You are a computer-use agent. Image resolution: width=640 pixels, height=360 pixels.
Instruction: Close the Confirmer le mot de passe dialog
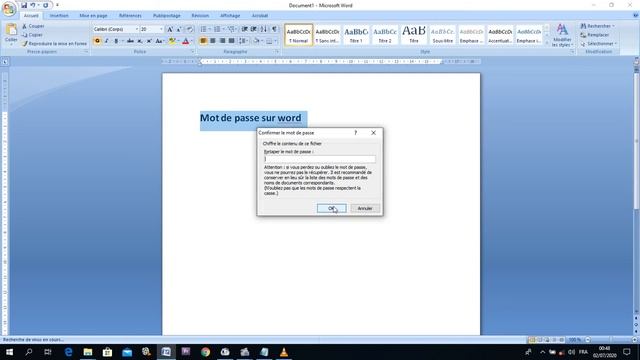tap(373, 133)
